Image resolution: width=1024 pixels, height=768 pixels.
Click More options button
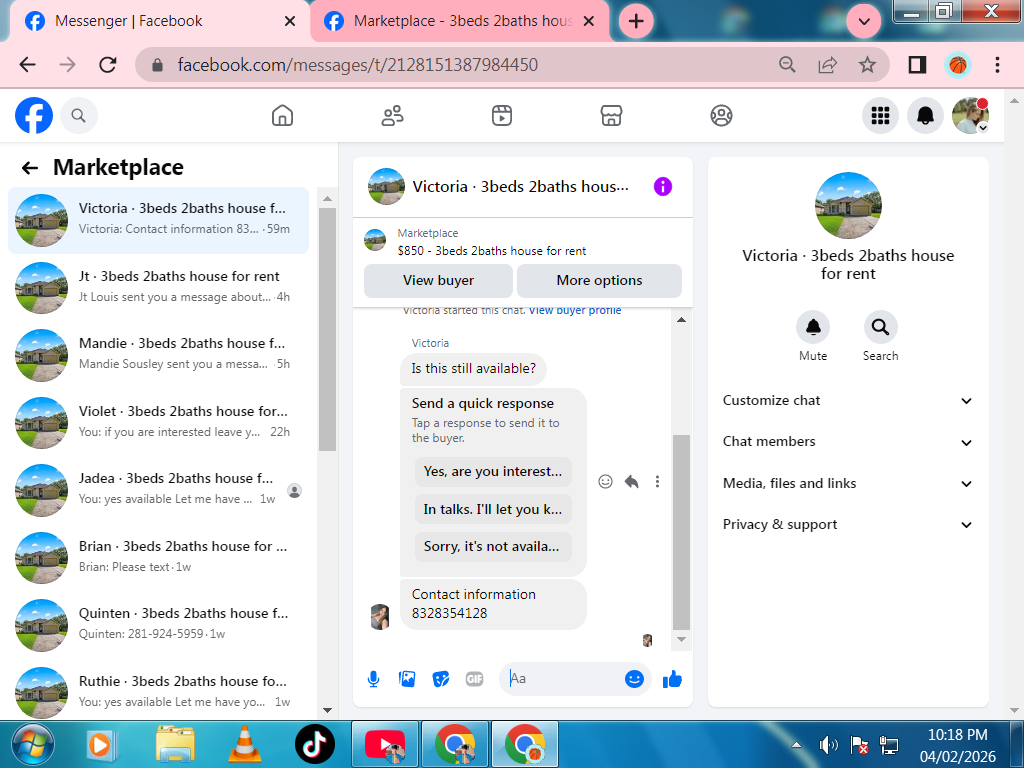599,280
